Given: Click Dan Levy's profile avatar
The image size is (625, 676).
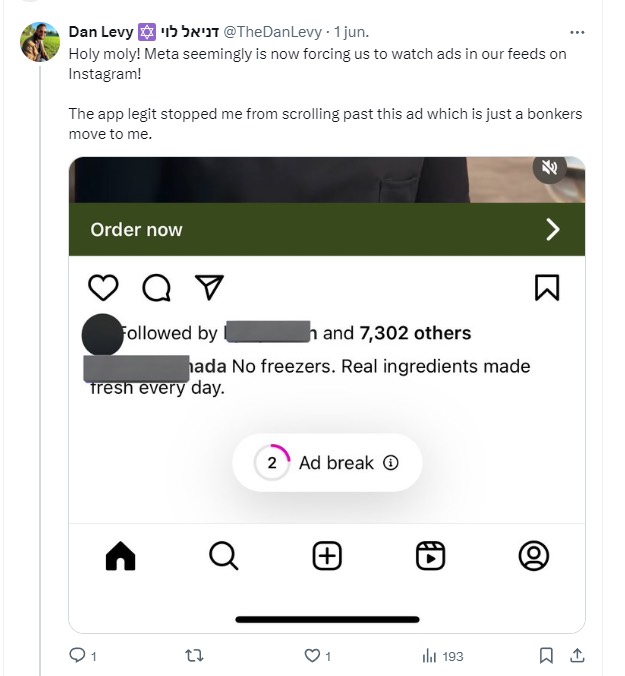Looking at the screenshot, I should coord(40,42).
